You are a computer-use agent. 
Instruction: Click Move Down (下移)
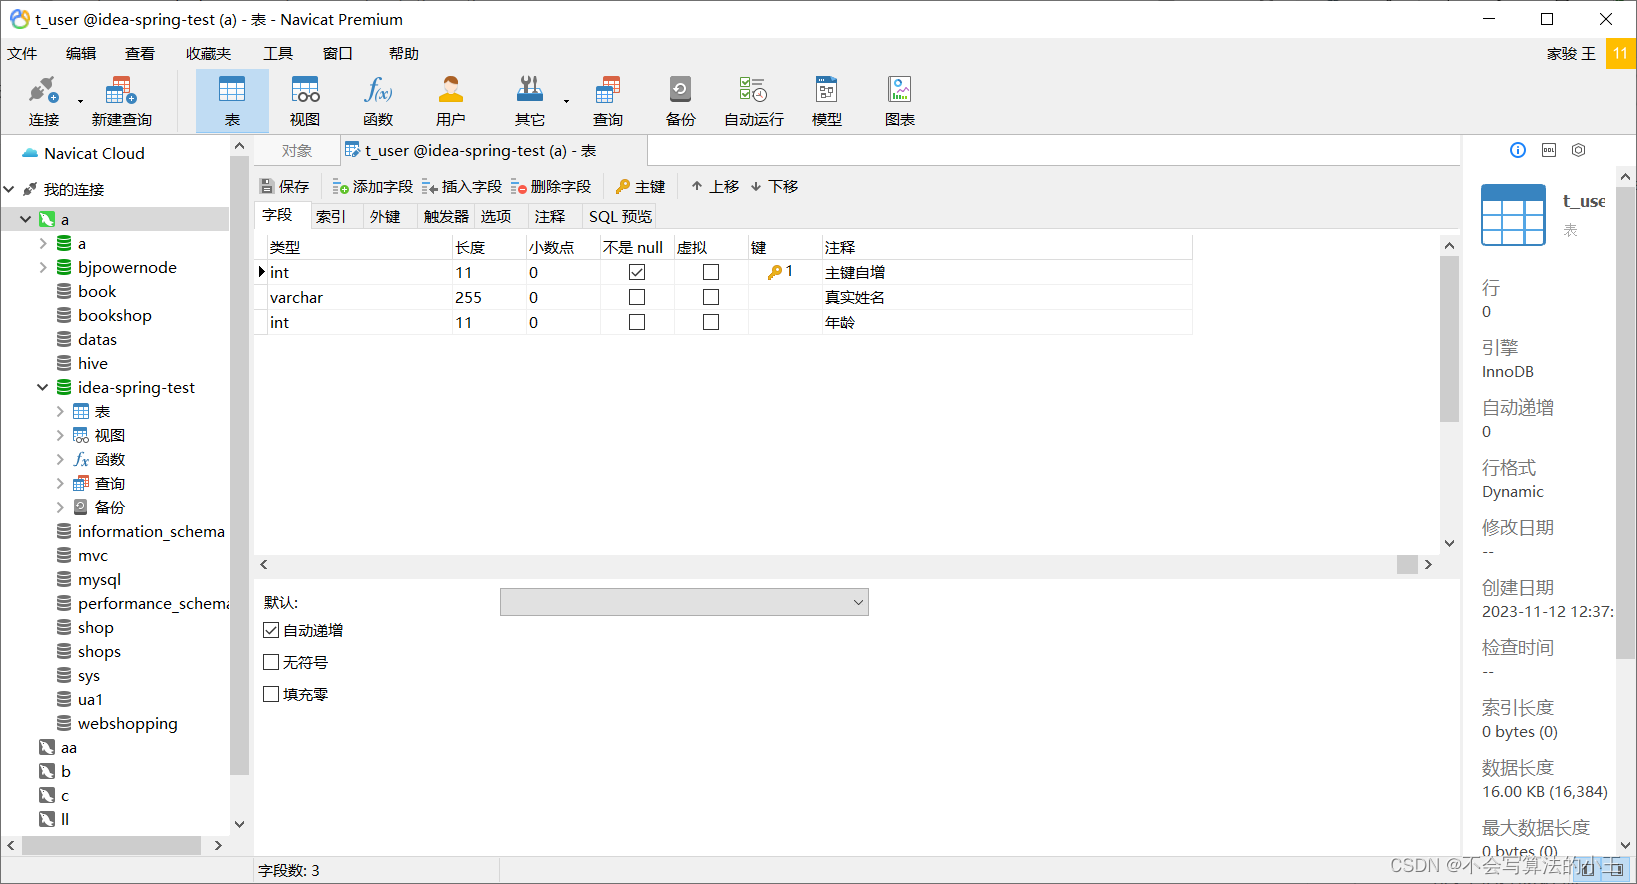[x=774, y=186]
